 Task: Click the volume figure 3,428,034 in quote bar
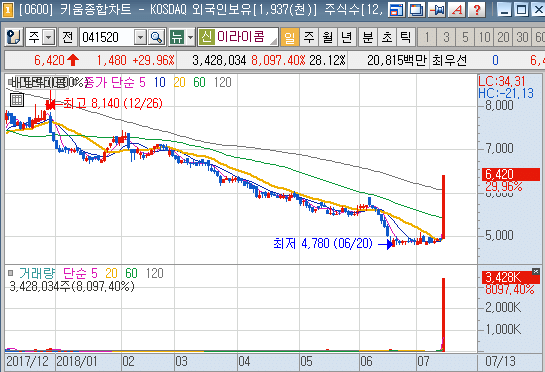coord(219,60)
